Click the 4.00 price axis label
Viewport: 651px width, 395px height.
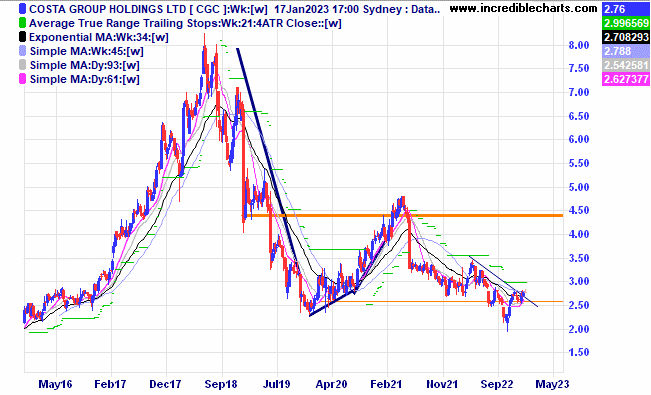[x=579, y=234]
